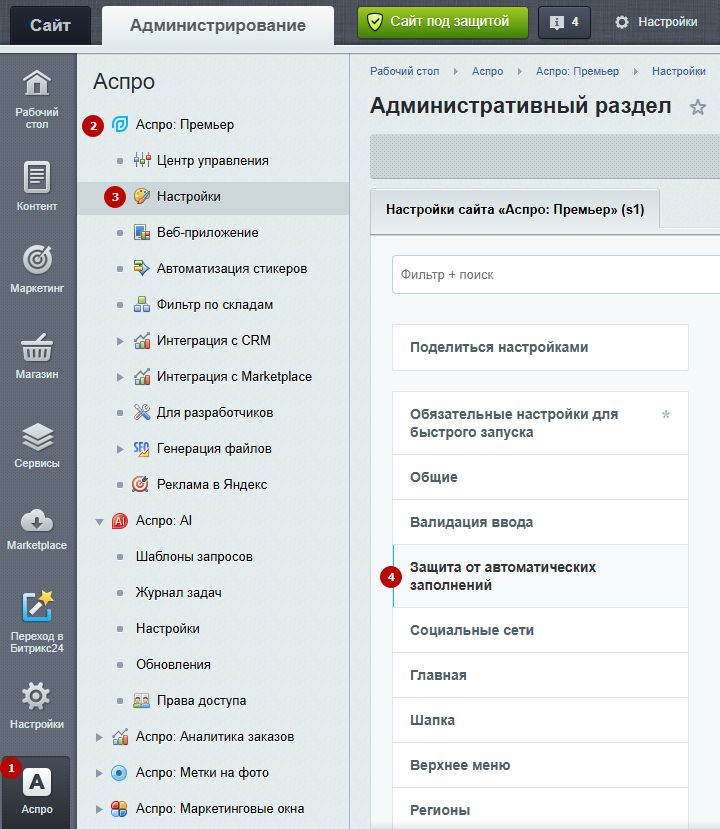Expand Интеграция с Marketplace tree node
This screenshot has width=720, height=829.
[120, 377]
